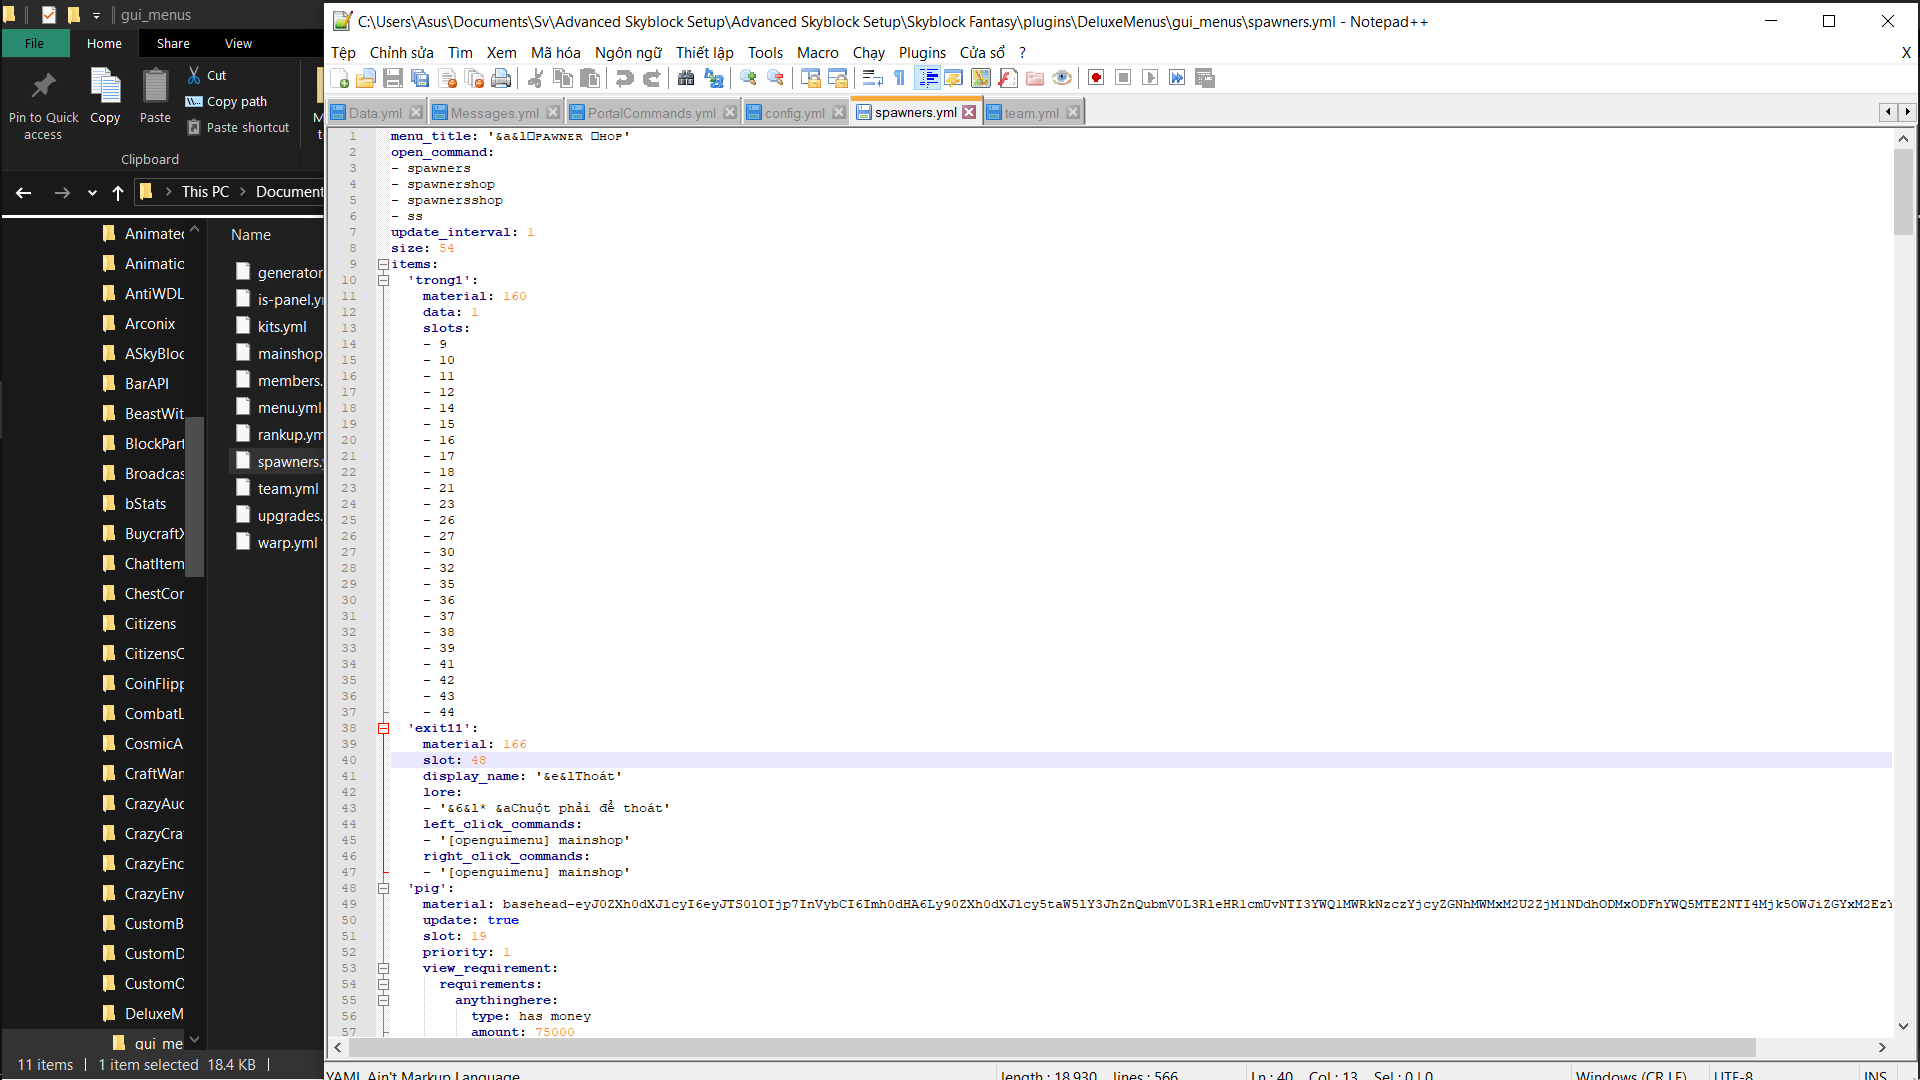Click the New file toolbar icon
Viewport: 1920px width, 1080px height.
tap(340, 78)
